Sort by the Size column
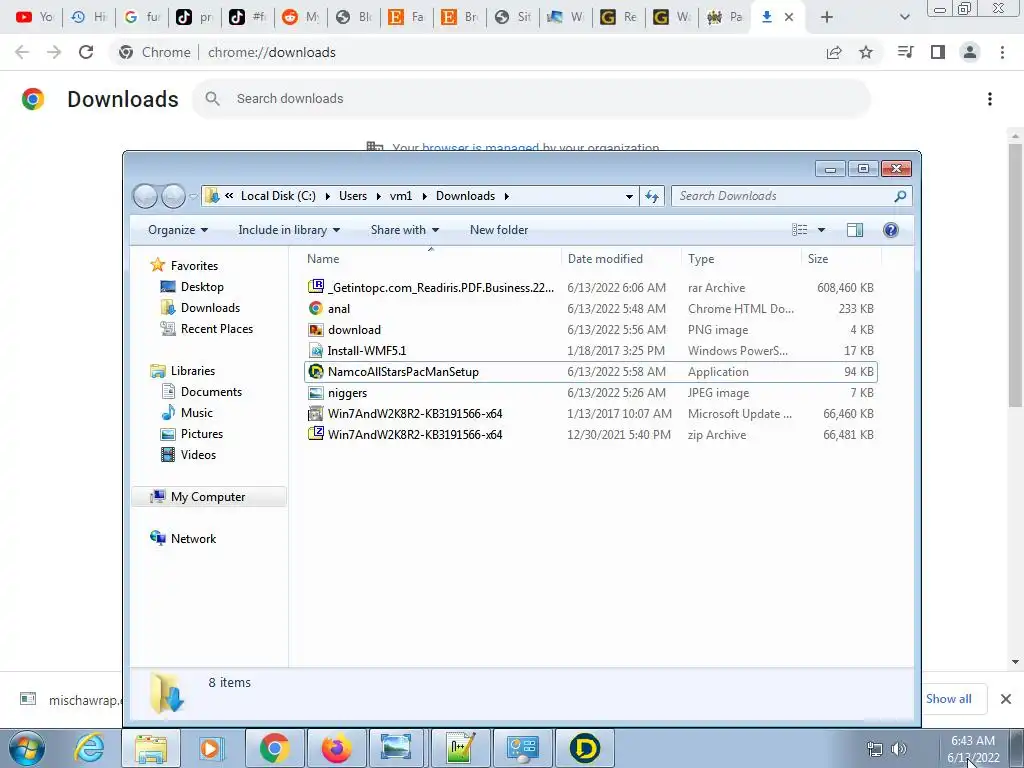The height and width of the screenshot is (768, 1024). (841, 259)
